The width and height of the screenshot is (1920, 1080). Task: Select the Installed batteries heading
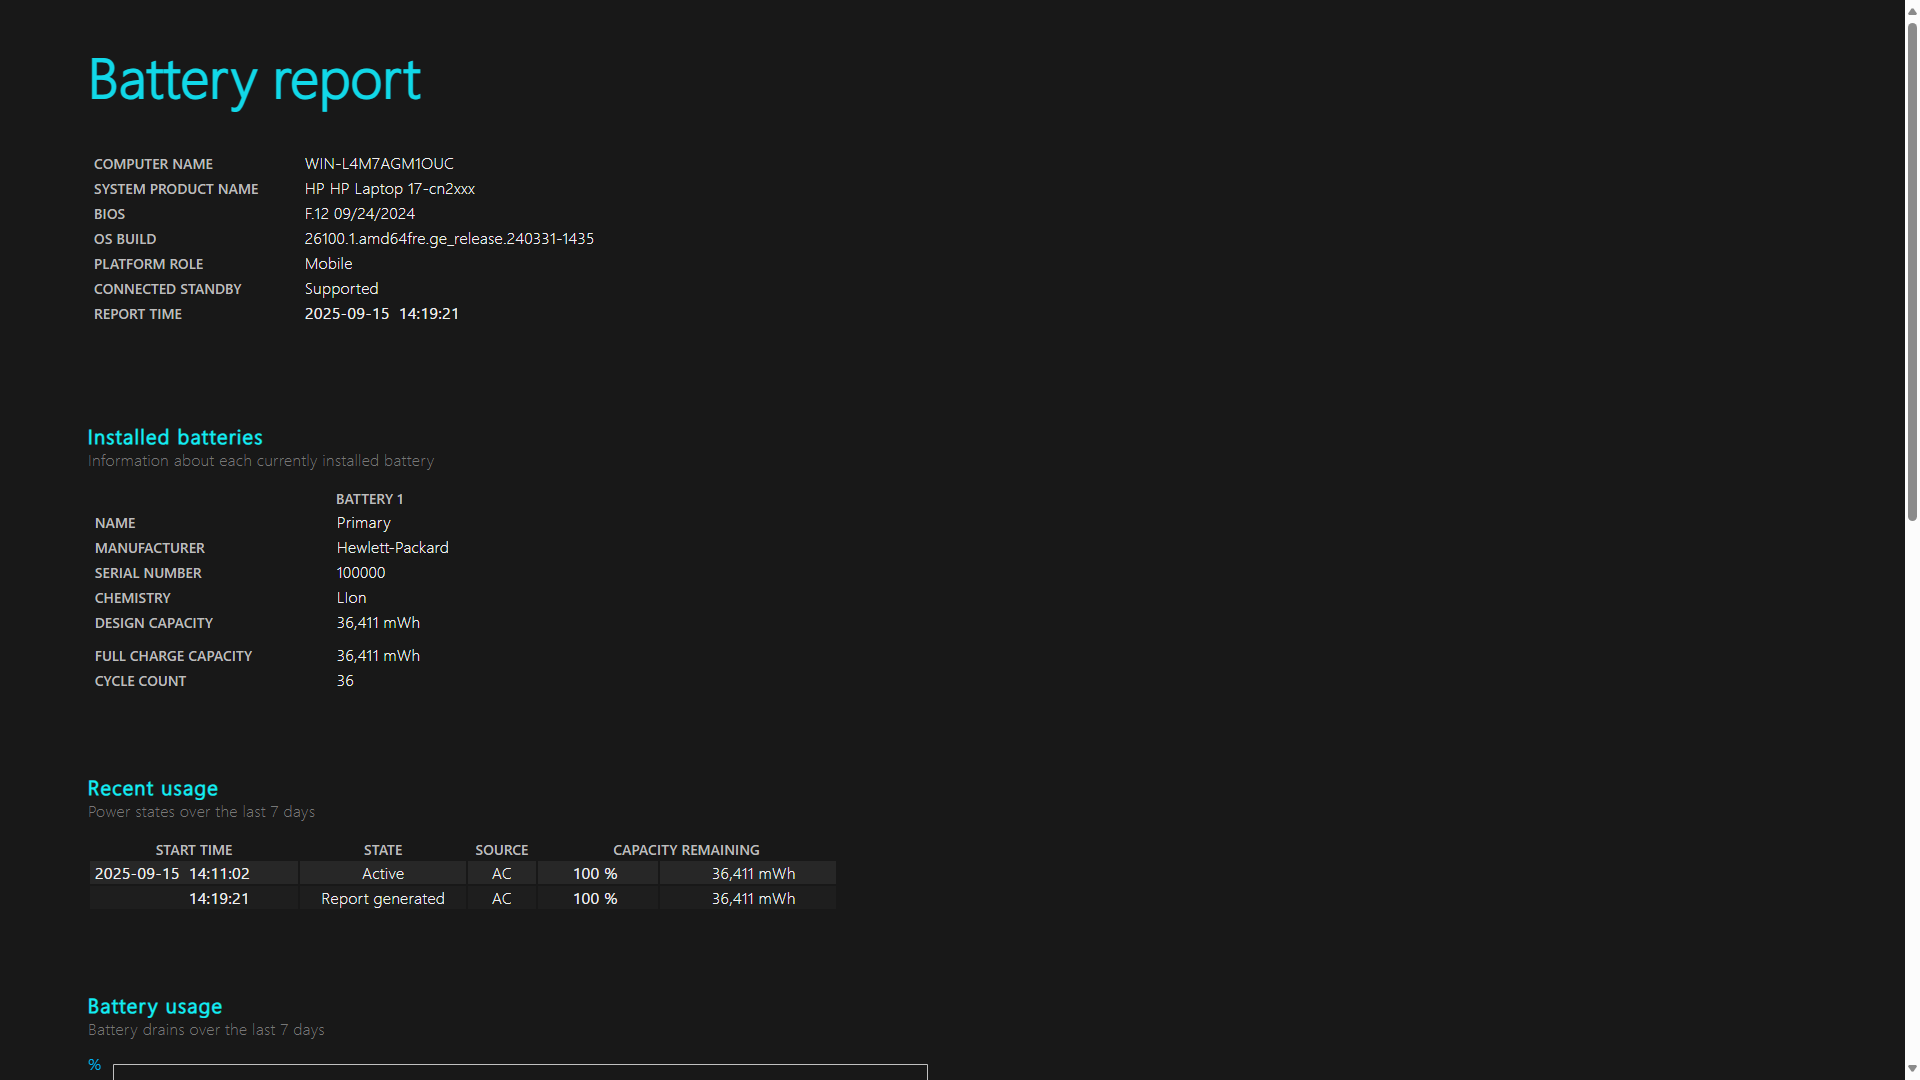tap(175, 437)
